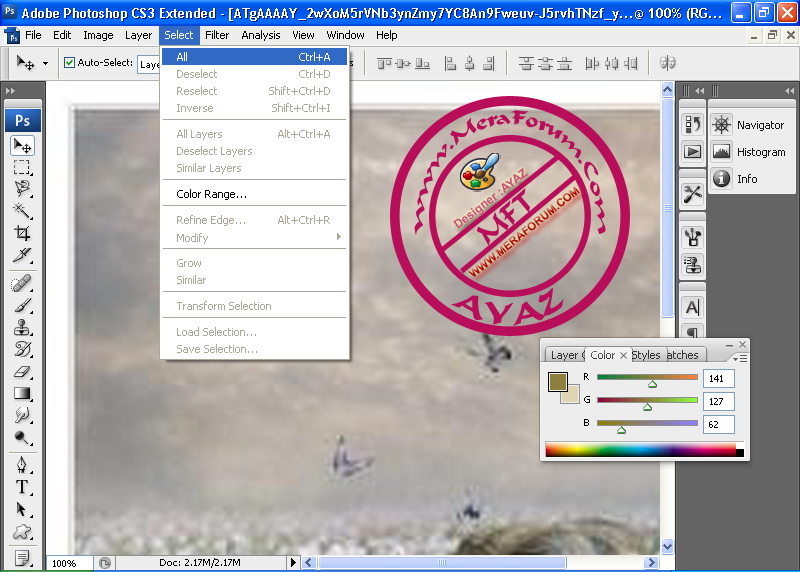Click All in the Select menu
Screen dimensions: 800x572
click(x=182, y=57)
